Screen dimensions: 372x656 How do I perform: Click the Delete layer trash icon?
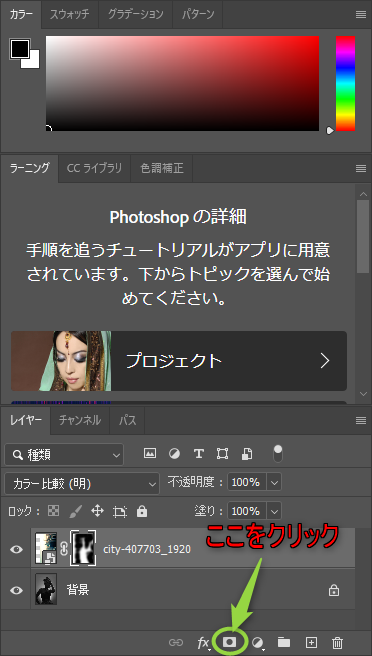tap(337, 642)
